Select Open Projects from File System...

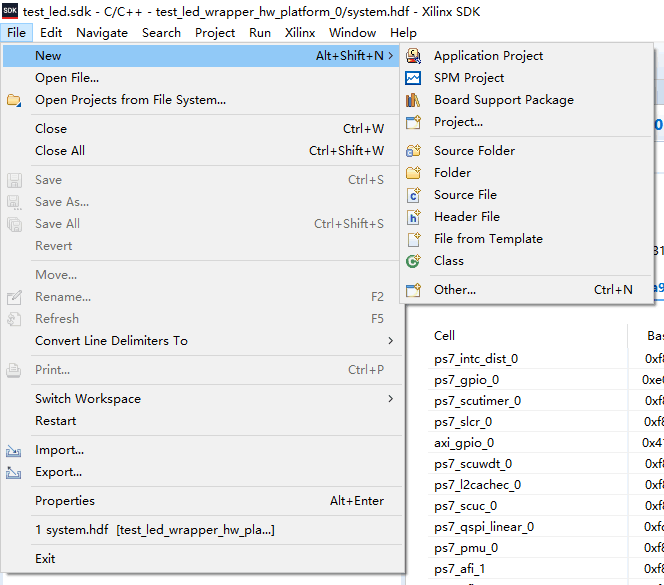[x=202, y=100]
